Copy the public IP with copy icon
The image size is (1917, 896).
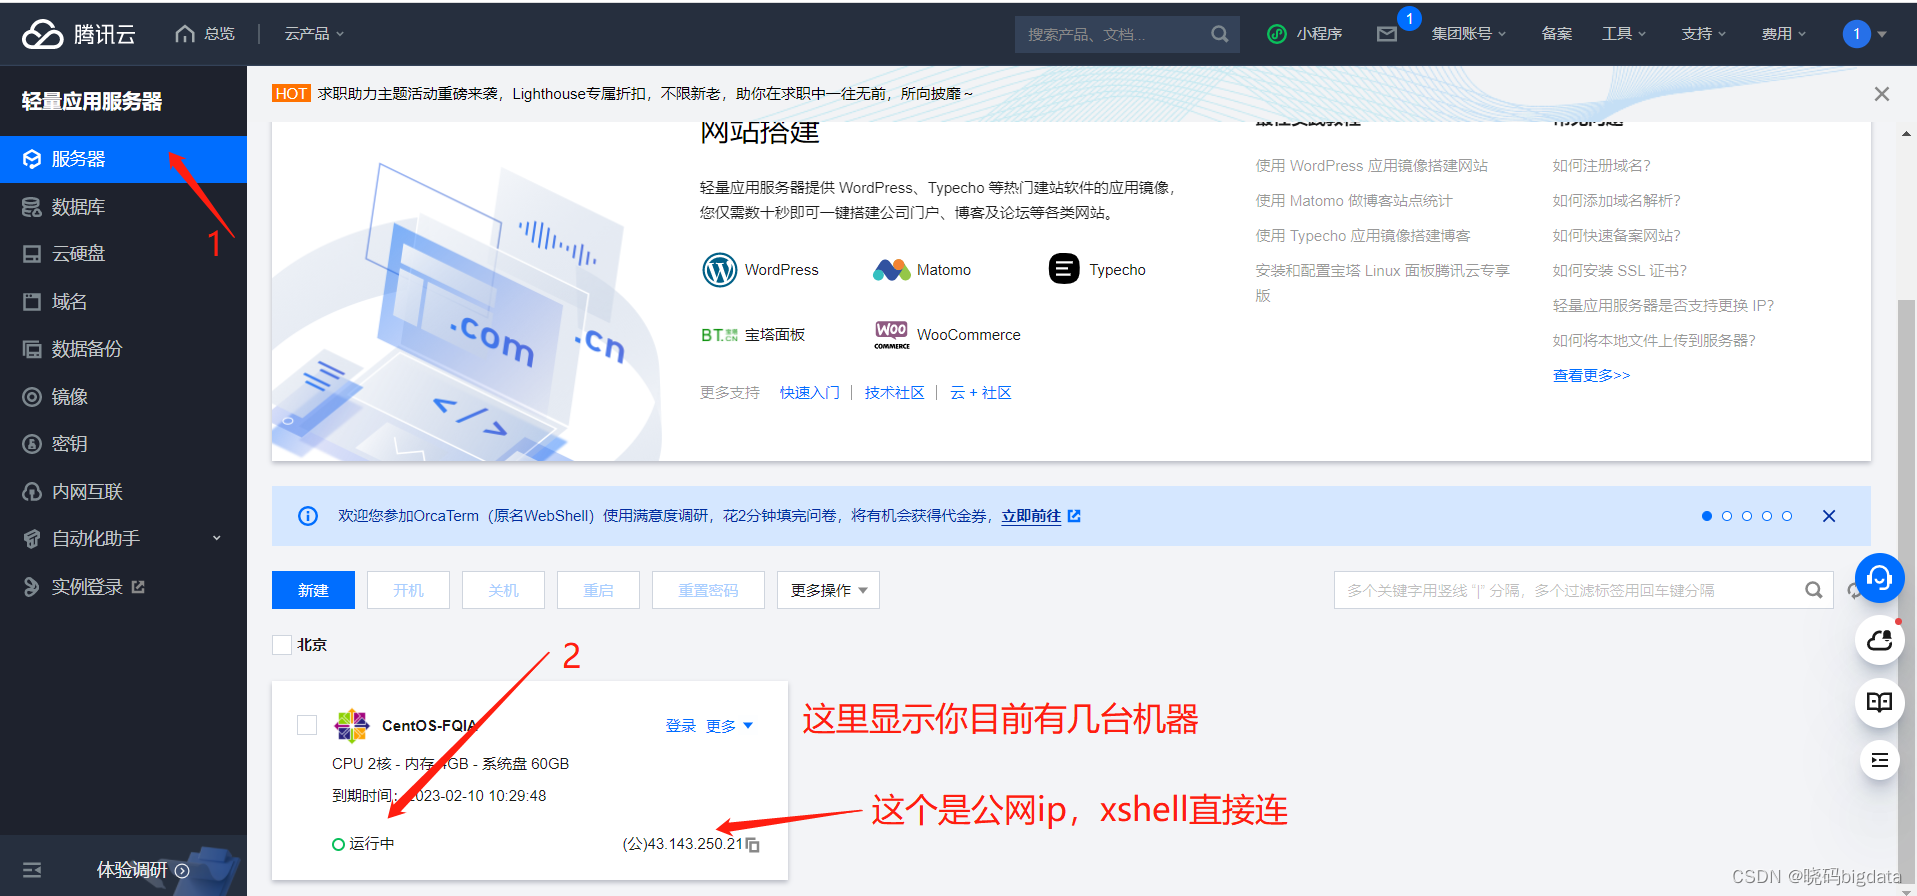pyautogui.click(x=753, y=845)
